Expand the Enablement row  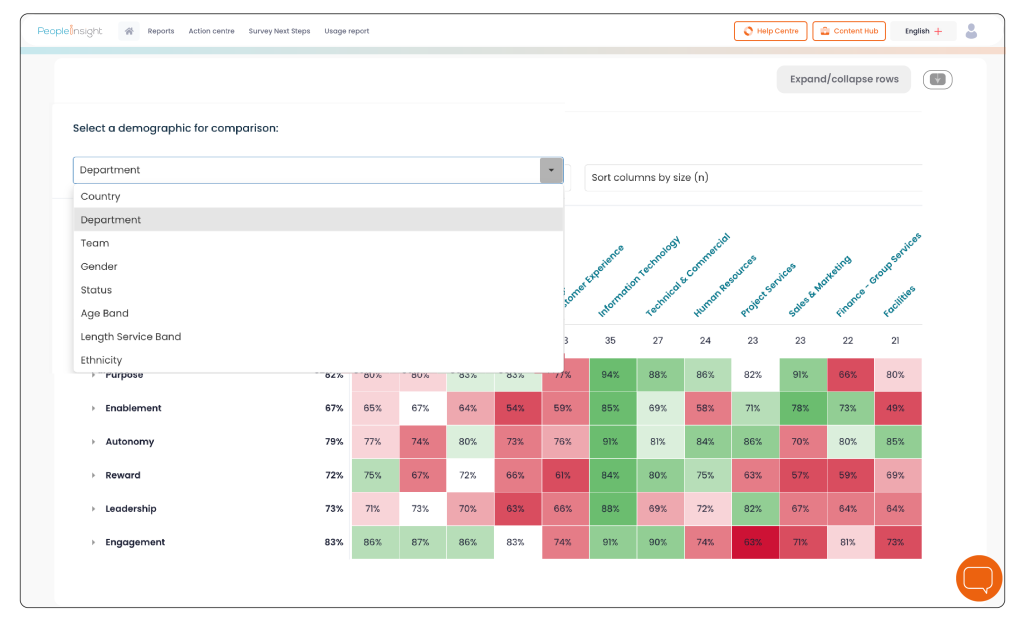(93, 408)
